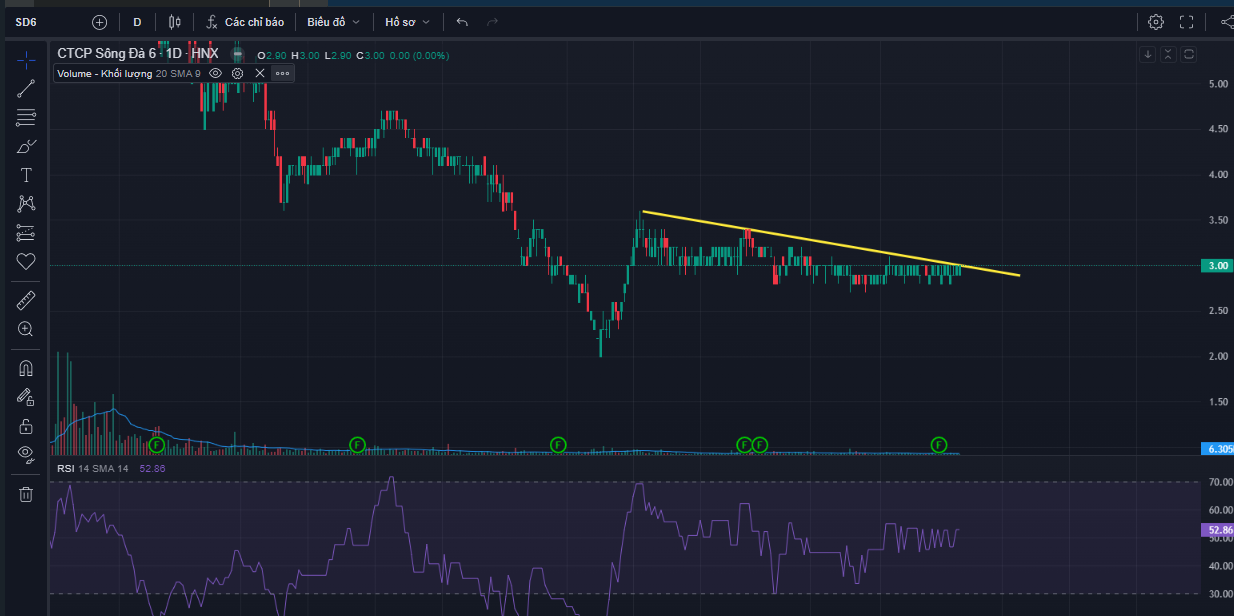
Task: Open Volume indicator more options menu
Action: [x=282, y=73]
